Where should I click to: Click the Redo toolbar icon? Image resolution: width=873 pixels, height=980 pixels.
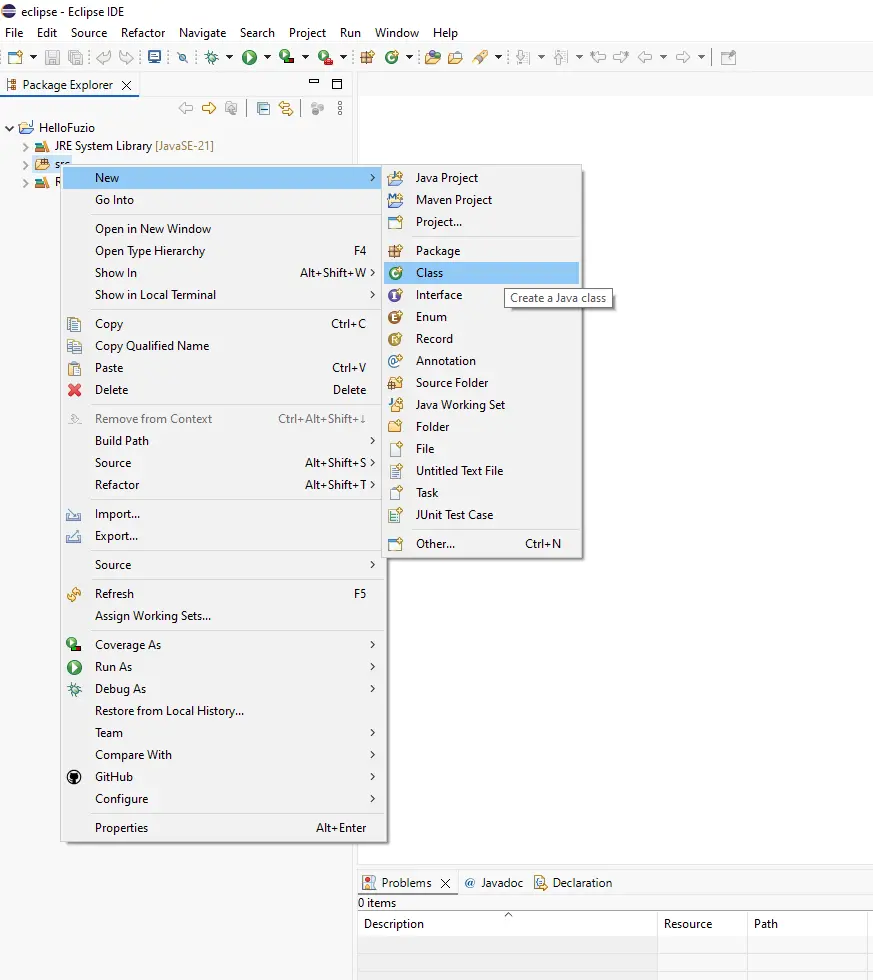126,58
